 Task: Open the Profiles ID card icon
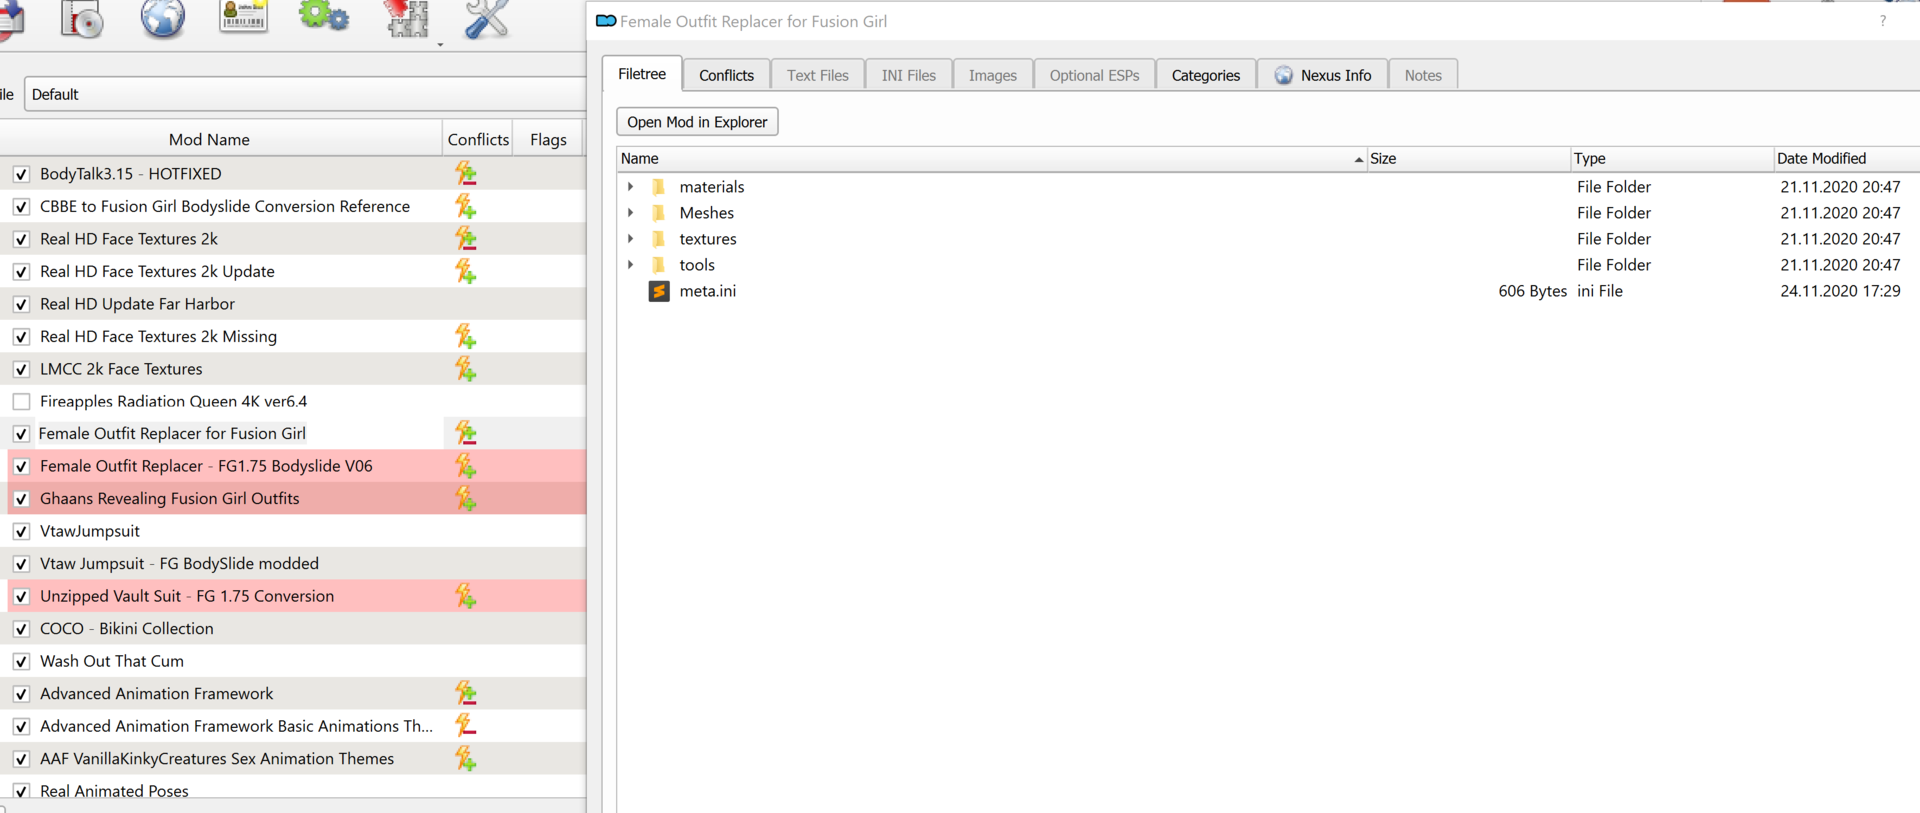tap(243, 16)
